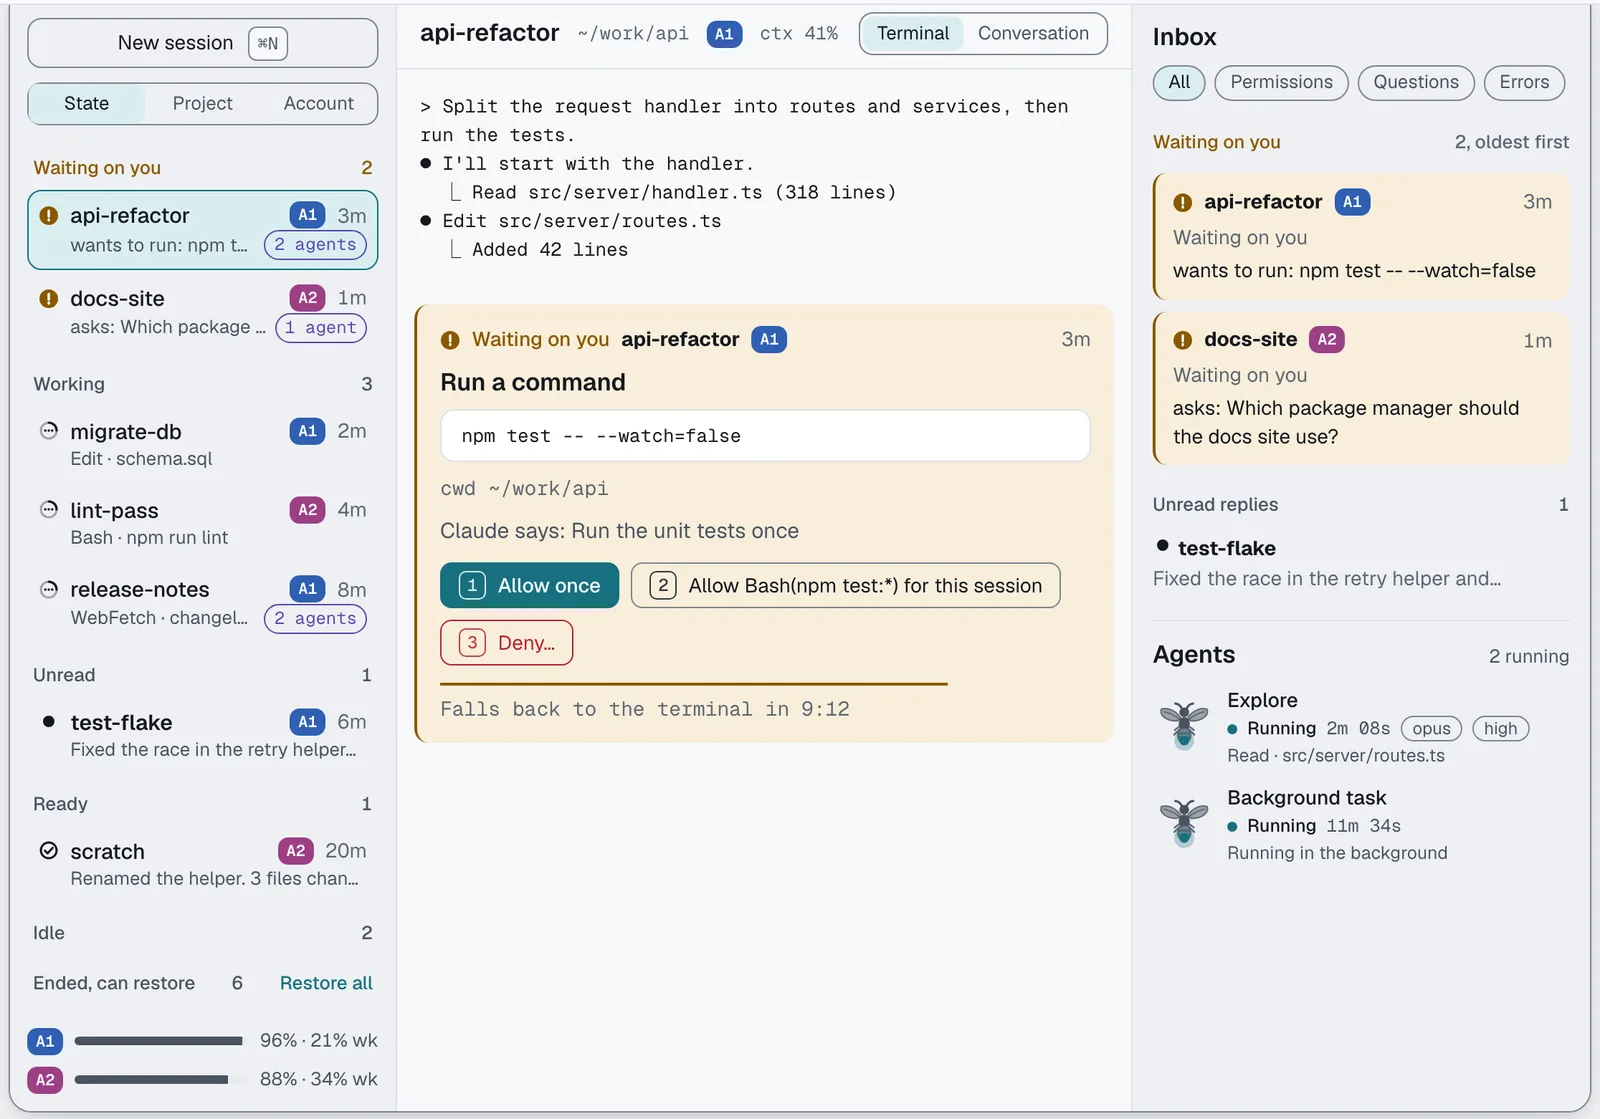
Task: Click migrate-db working spinner icon
Action: point(48,431)
